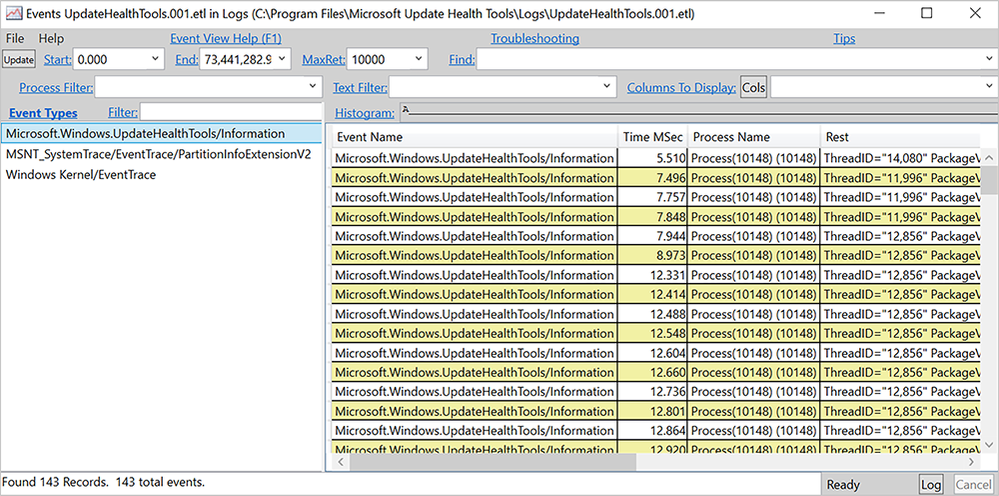Click the Update button
This screenshot has width=999, height=496.
18,59
